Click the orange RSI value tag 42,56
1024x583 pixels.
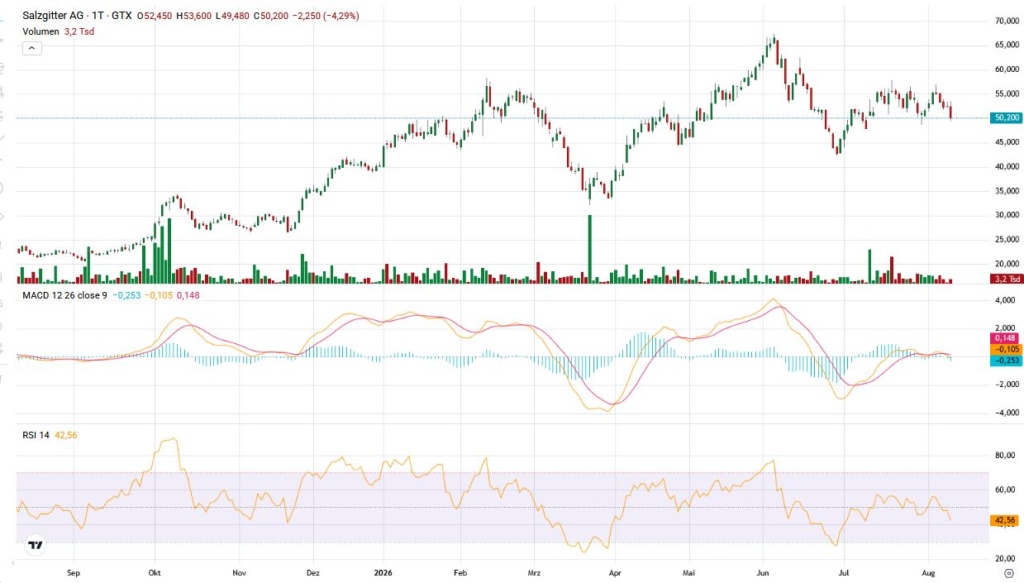click(x=1006, y=520)
